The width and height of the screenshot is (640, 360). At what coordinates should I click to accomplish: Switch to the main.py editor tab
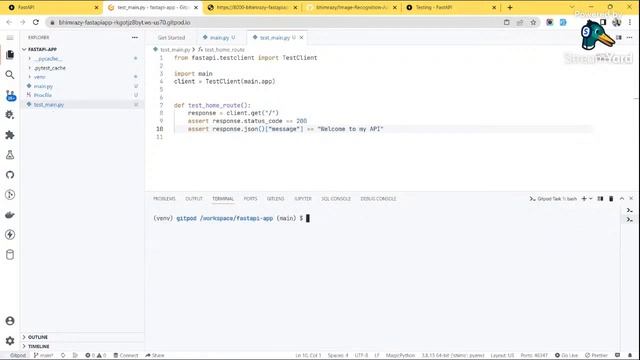[219, 38]
